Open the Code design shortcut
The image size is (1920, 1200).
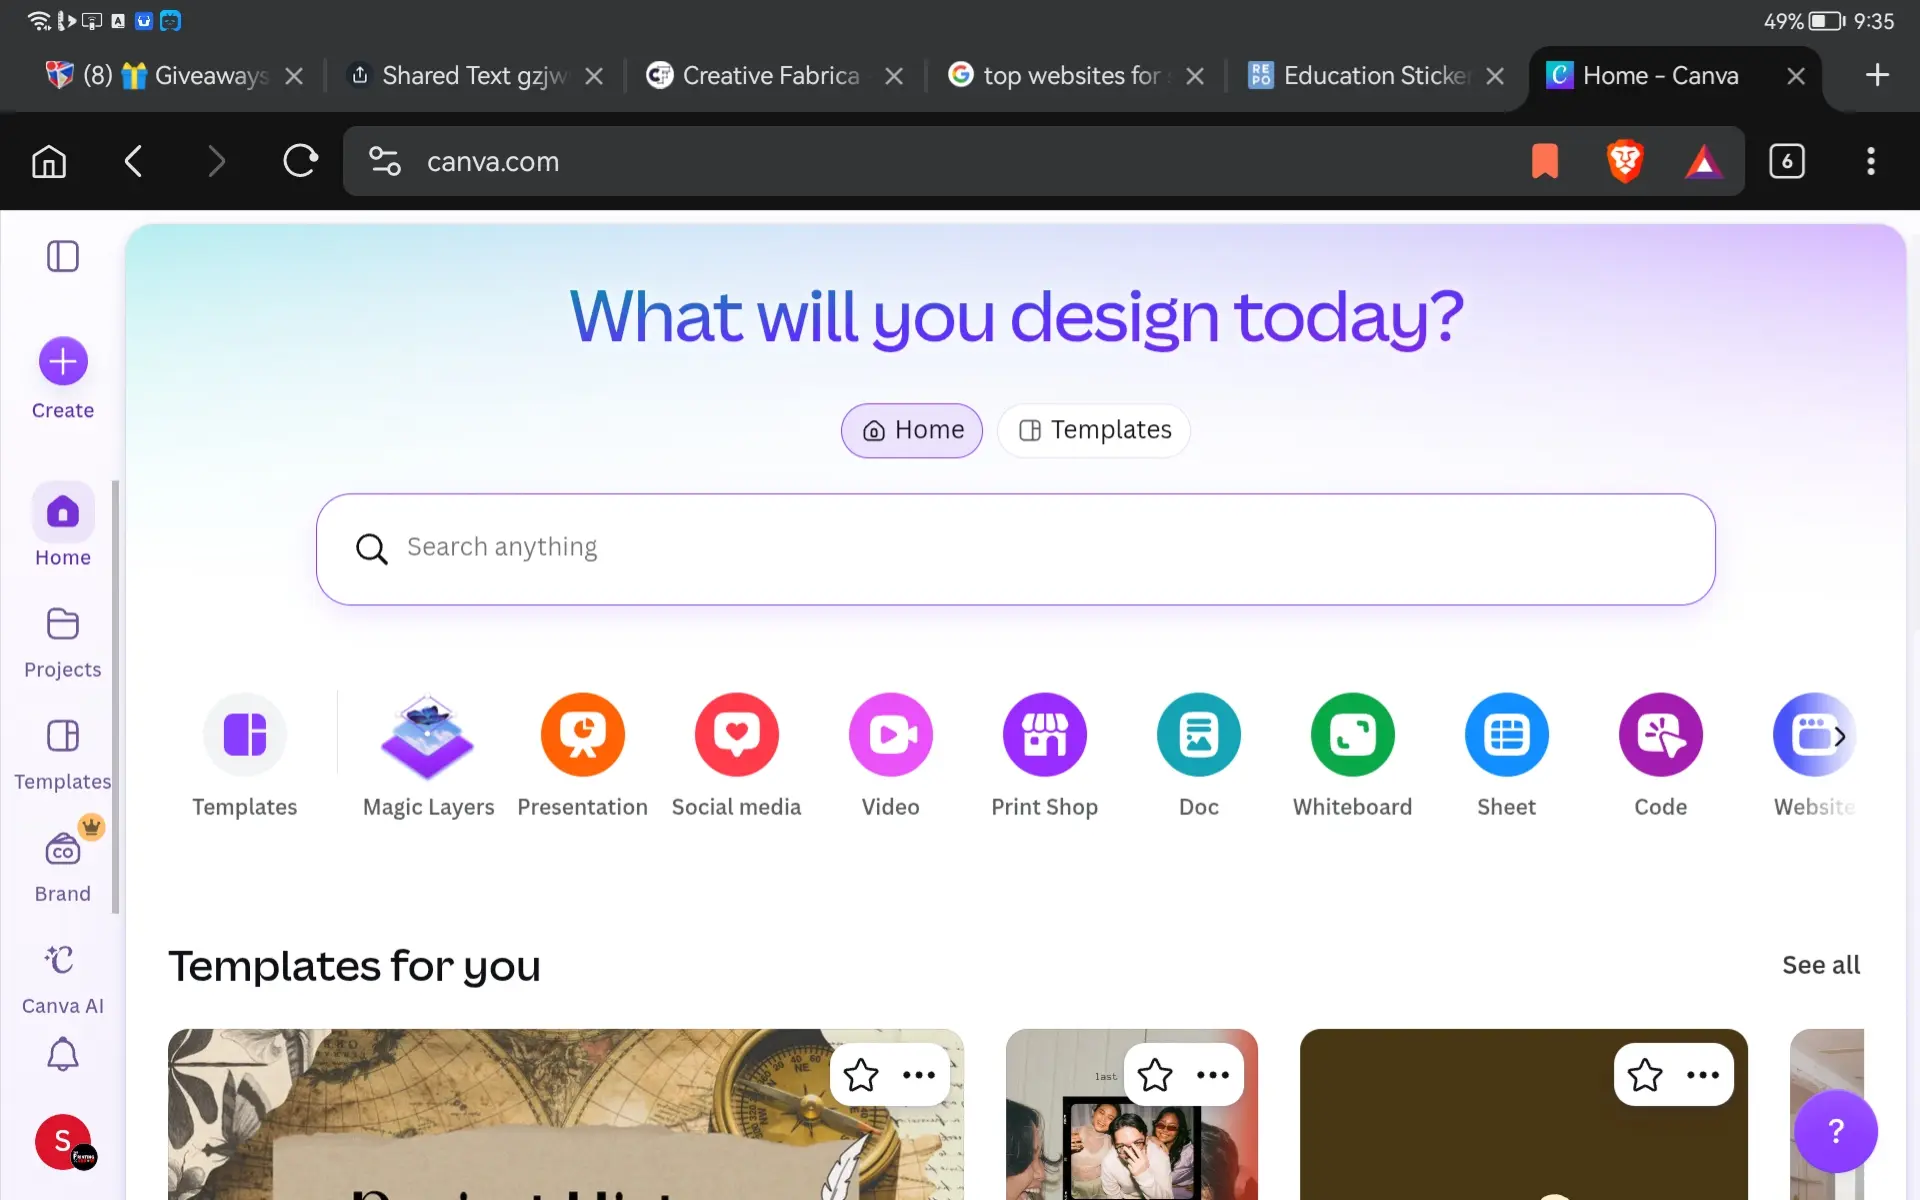[1661, 755]
